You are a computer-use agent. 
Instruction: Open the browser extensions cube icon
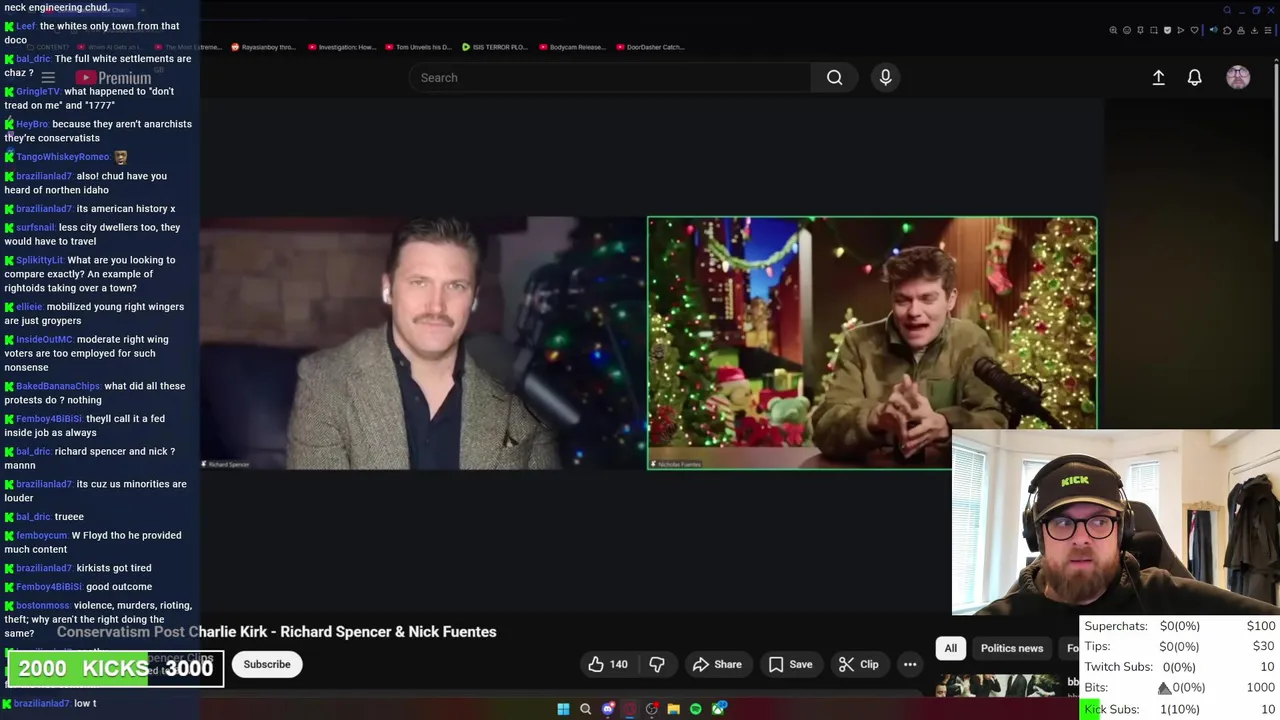click(x=1227, y=30)
